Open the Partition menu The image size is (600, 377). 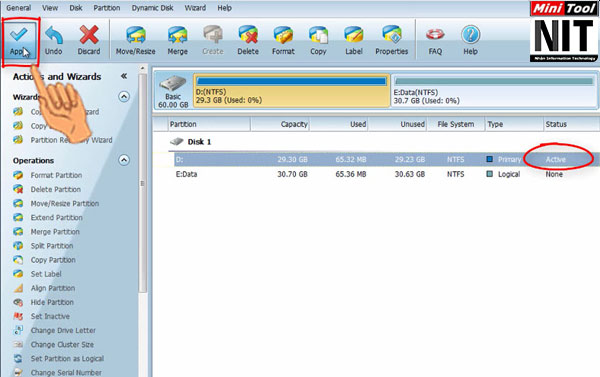click(x=107, y=8)
